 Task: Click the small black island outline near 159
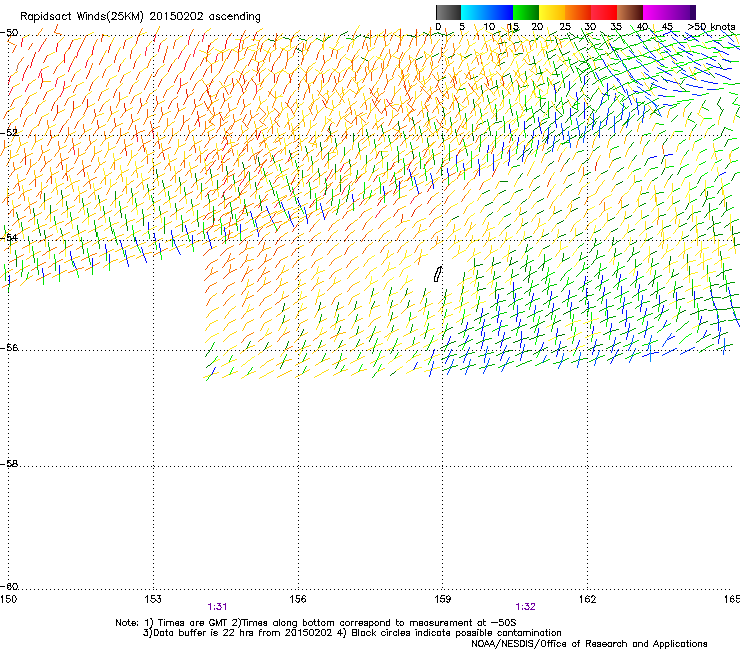click(437, 274)
